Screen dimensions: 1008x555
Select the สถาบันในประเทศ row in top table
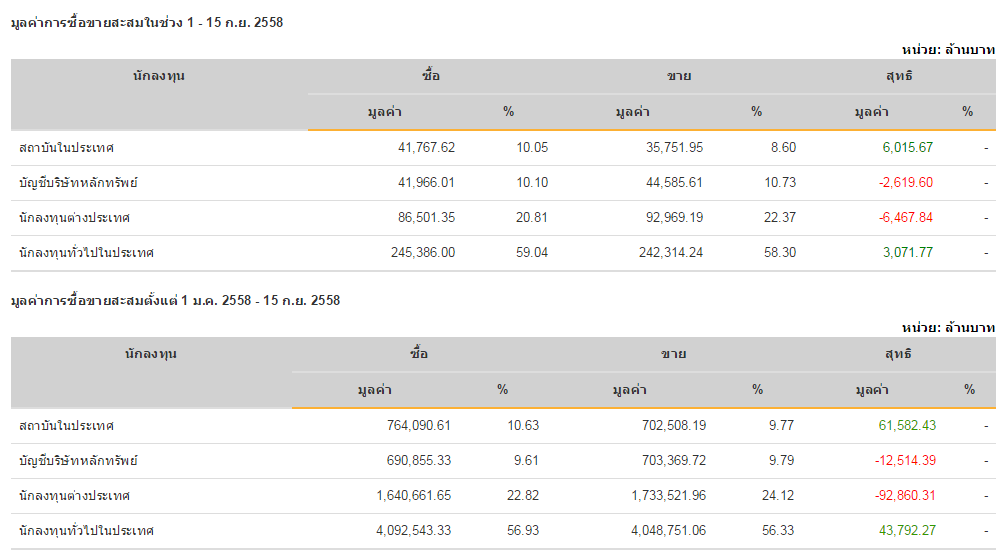(x=66, y=148)
